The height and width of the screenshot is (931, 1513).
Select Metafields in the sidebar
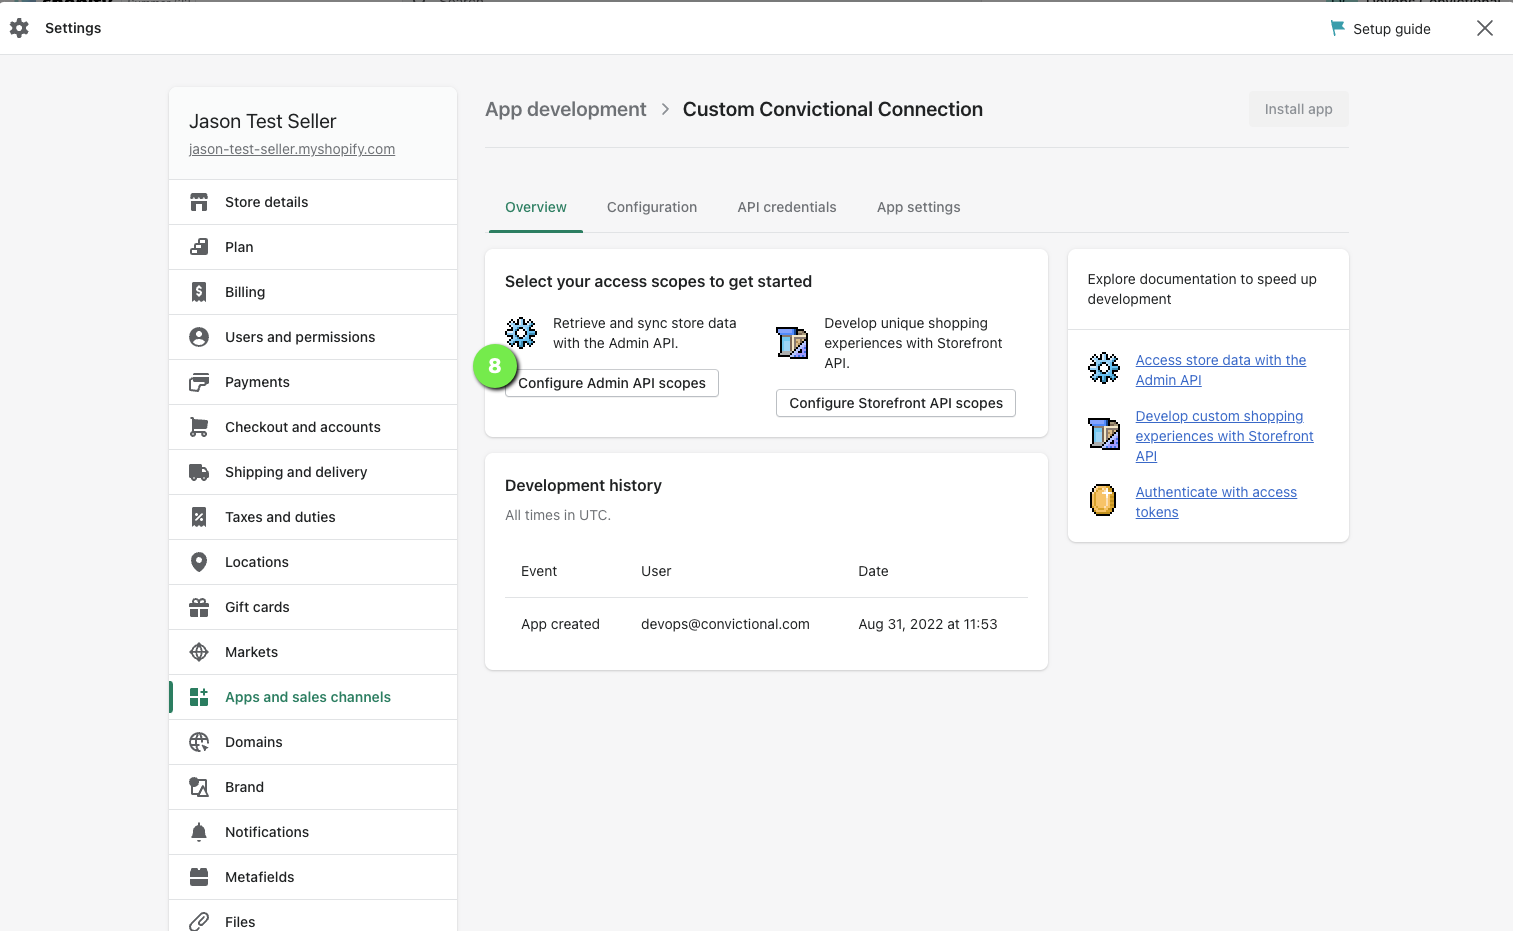[x=313, y=877]
